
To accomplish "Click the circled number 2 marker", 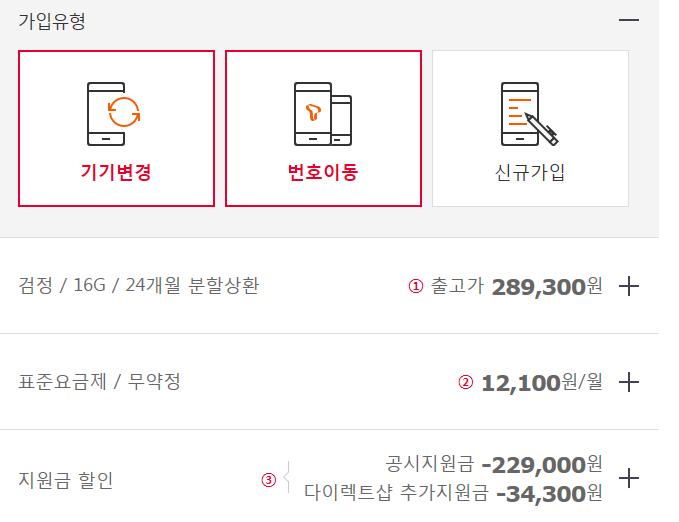I will pyautogui.click(x=465, y=382).
